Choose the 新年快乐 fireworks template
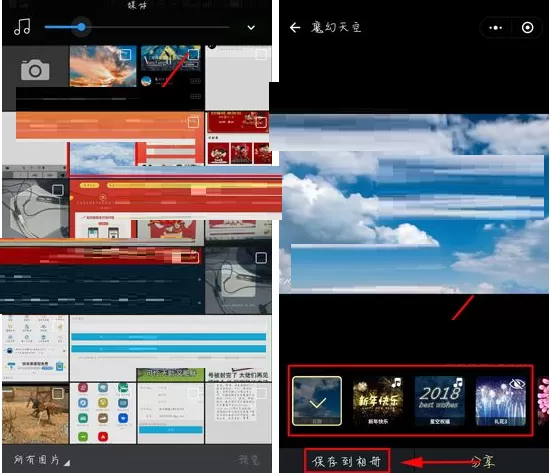 (378, 401)
